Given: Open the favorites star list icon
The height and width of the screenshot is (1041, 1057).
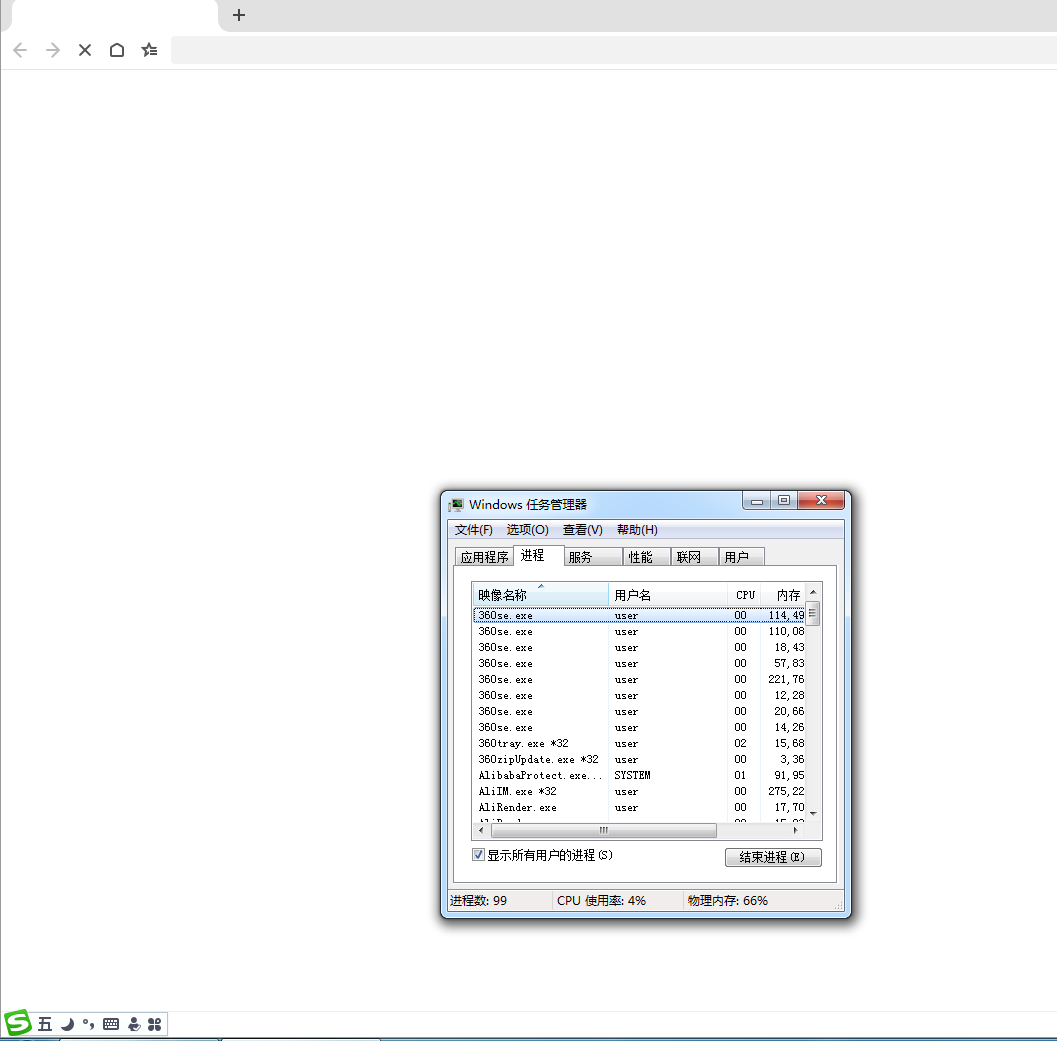Looking at the screenshot, I should pos(150,50).
